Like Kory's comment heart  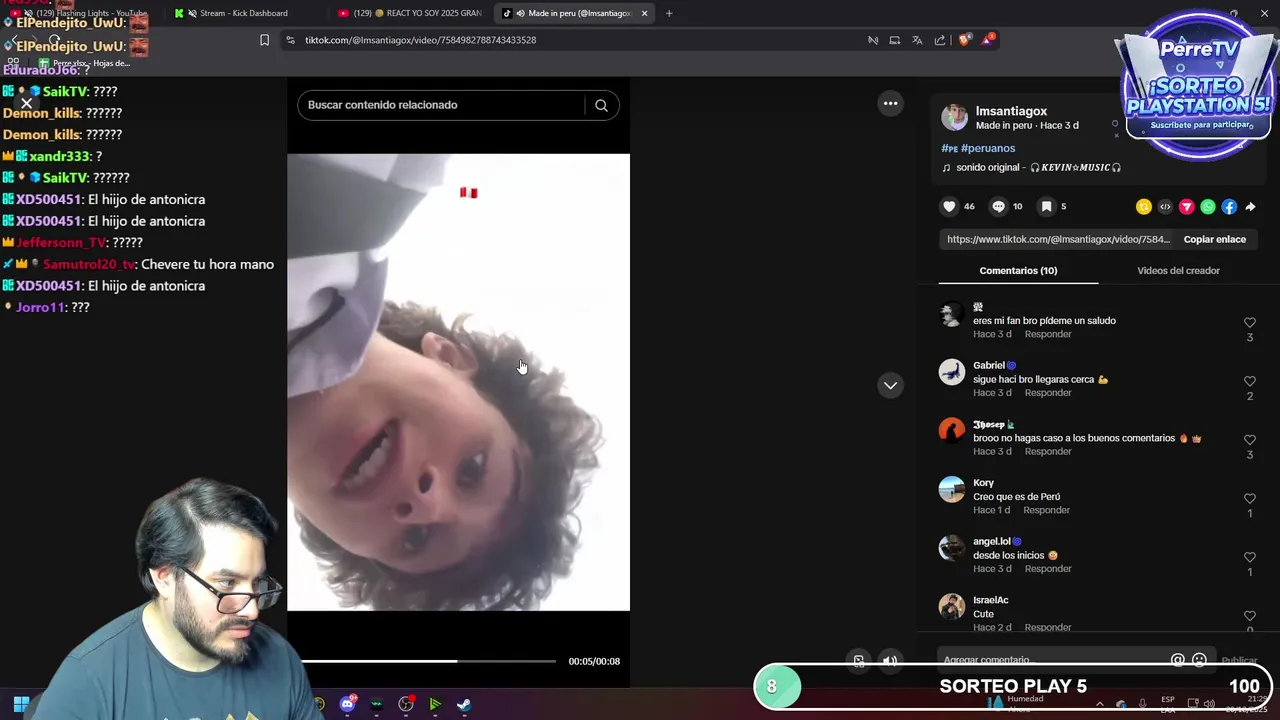pos(1249,498)
